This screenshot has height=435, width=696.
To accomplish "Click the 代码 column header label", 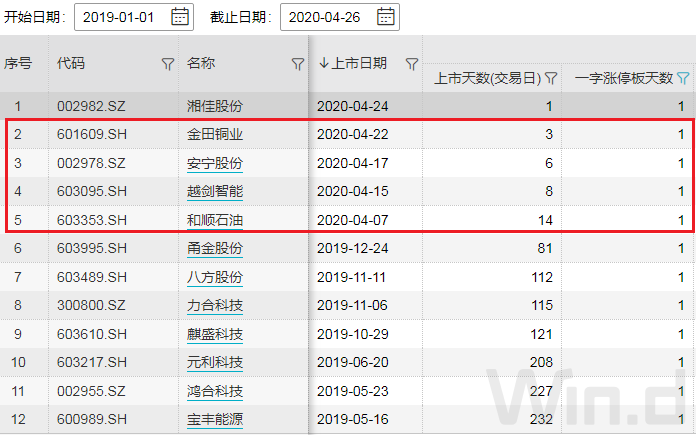I will (x=71, y=63).
